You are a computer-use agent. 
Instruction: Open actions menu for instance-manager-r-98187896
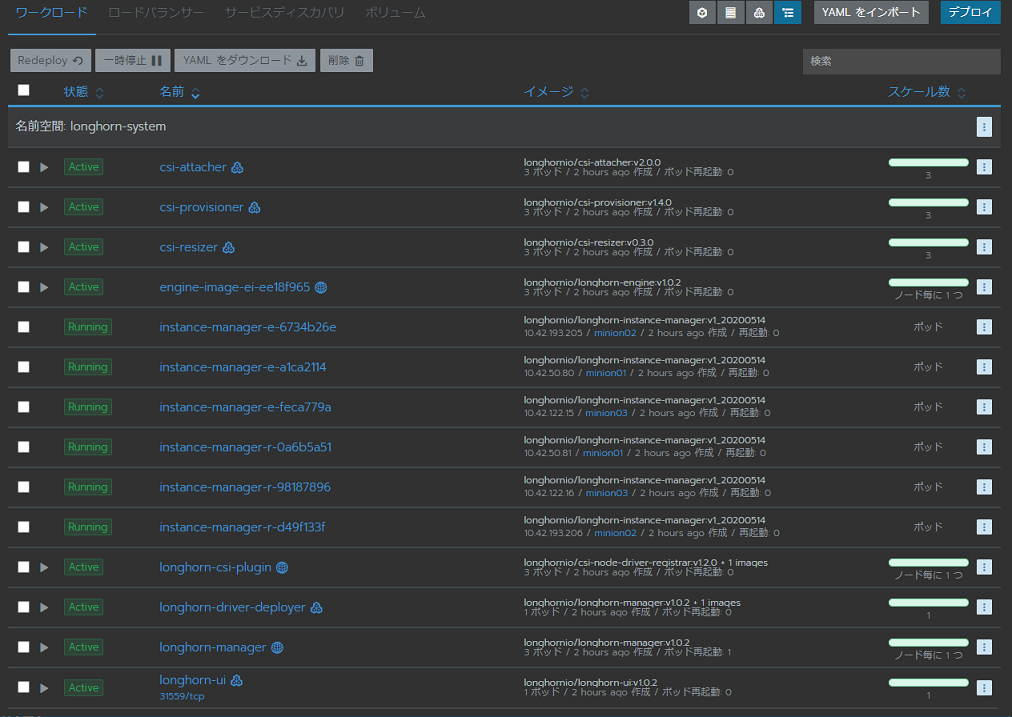[x=984, y=487]
